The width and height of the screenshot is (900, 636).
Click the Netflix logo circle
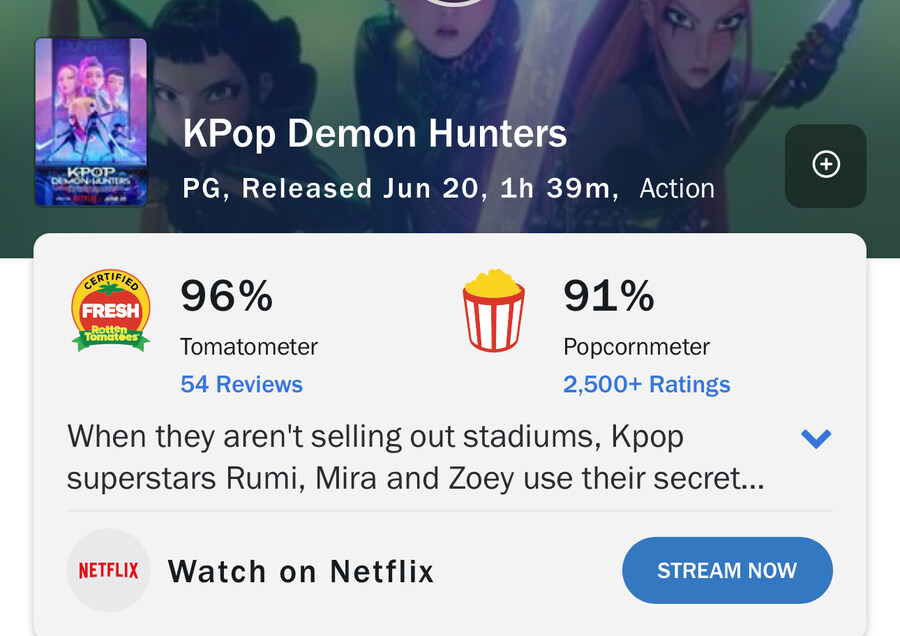108,570
